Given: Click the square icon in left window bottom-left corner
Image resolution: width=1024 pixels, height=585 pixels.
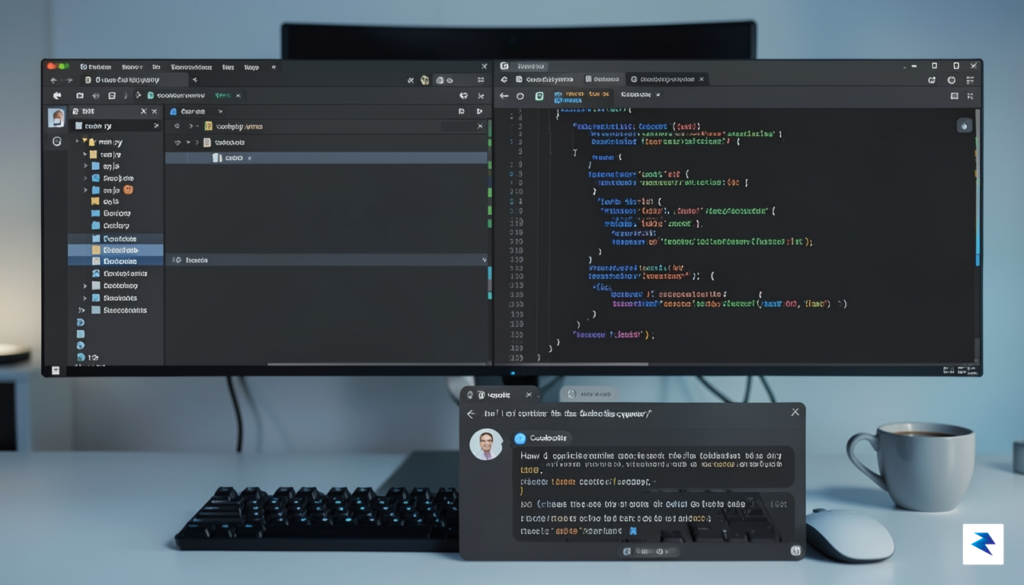Looking at the screenshot, I should click(56, 370).
